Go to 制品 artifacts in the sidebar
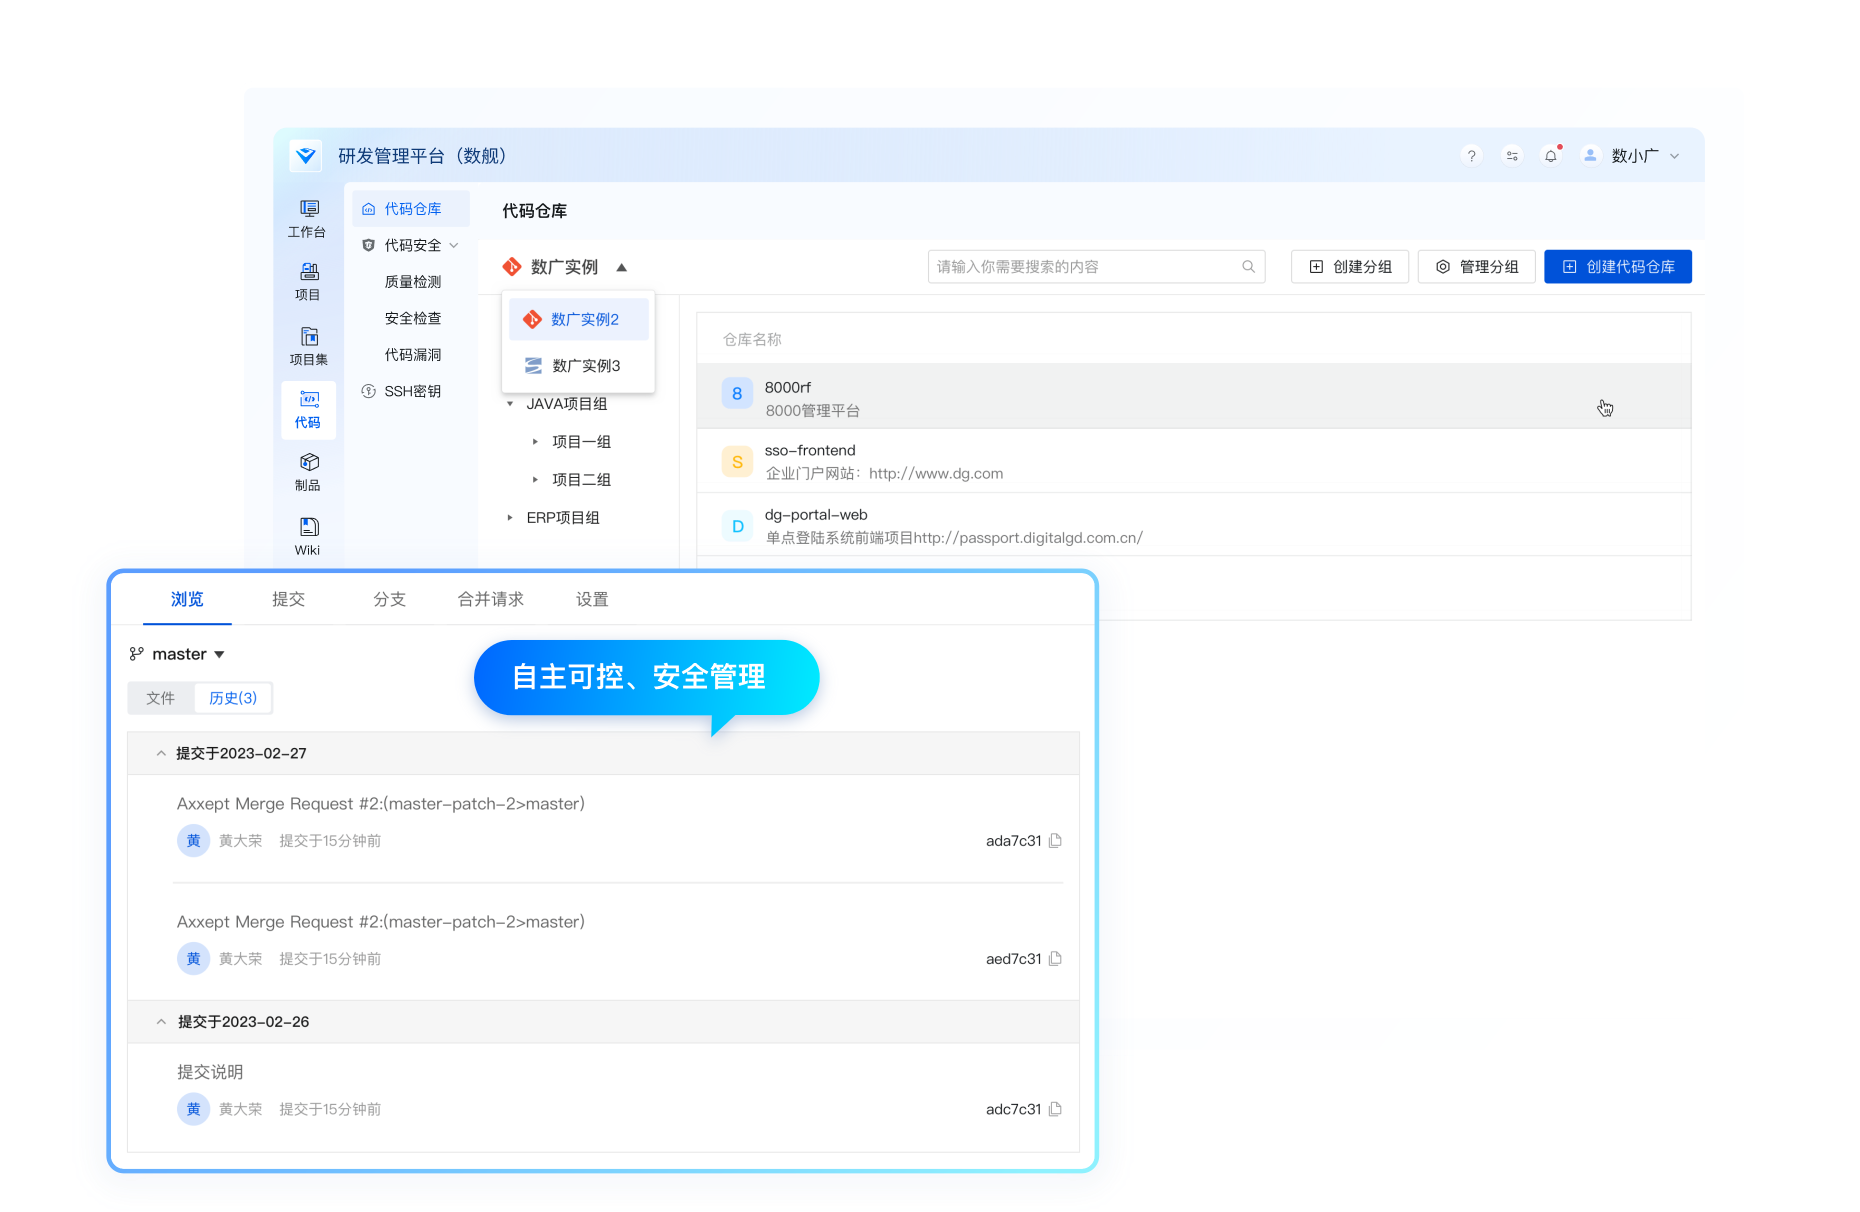Viewport: 1860px width, 1212px height. (x=308, y=472)
